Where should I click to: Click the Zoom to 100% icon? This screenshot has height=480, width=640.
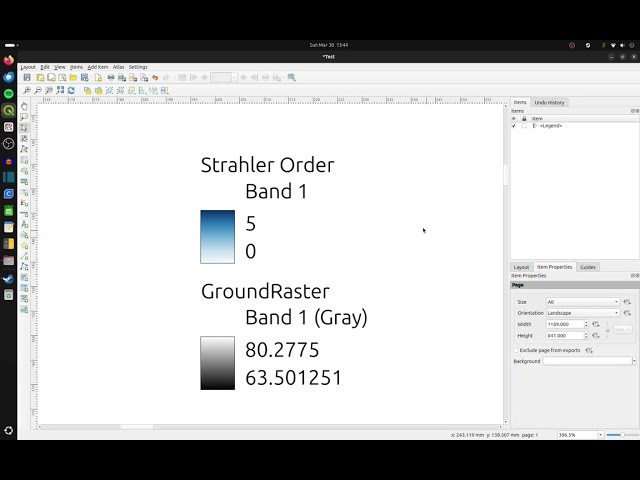click(x=49, y=91)
